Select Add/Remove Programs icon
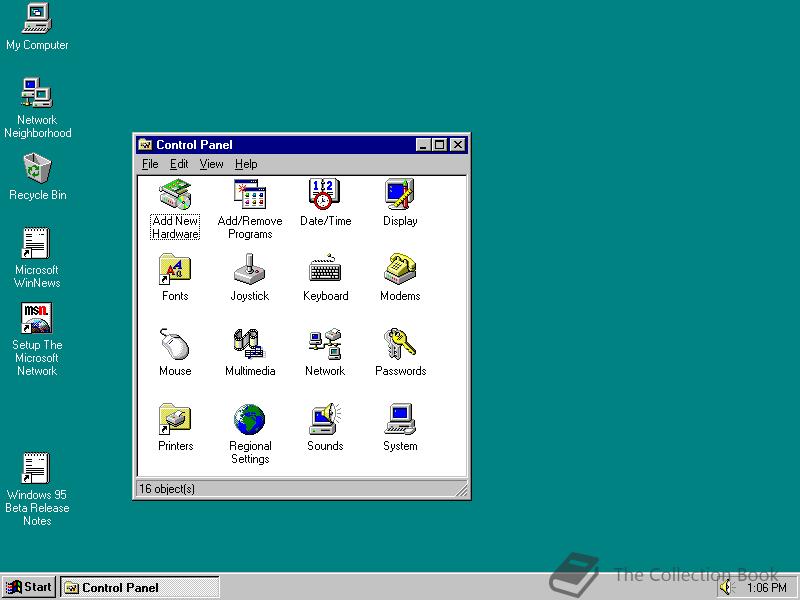The height and width of the screenshot is (600, 800). [249, 194]
